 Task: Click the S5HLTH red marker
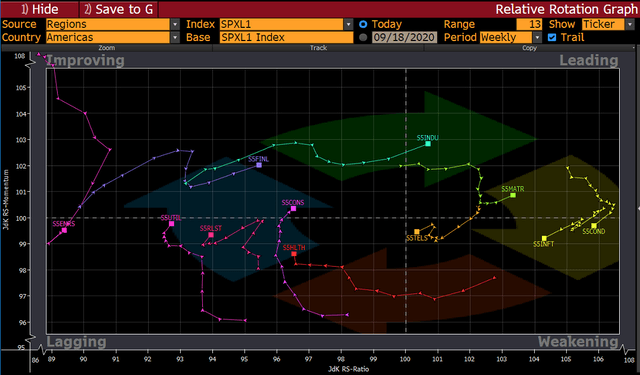click(294, 254)
